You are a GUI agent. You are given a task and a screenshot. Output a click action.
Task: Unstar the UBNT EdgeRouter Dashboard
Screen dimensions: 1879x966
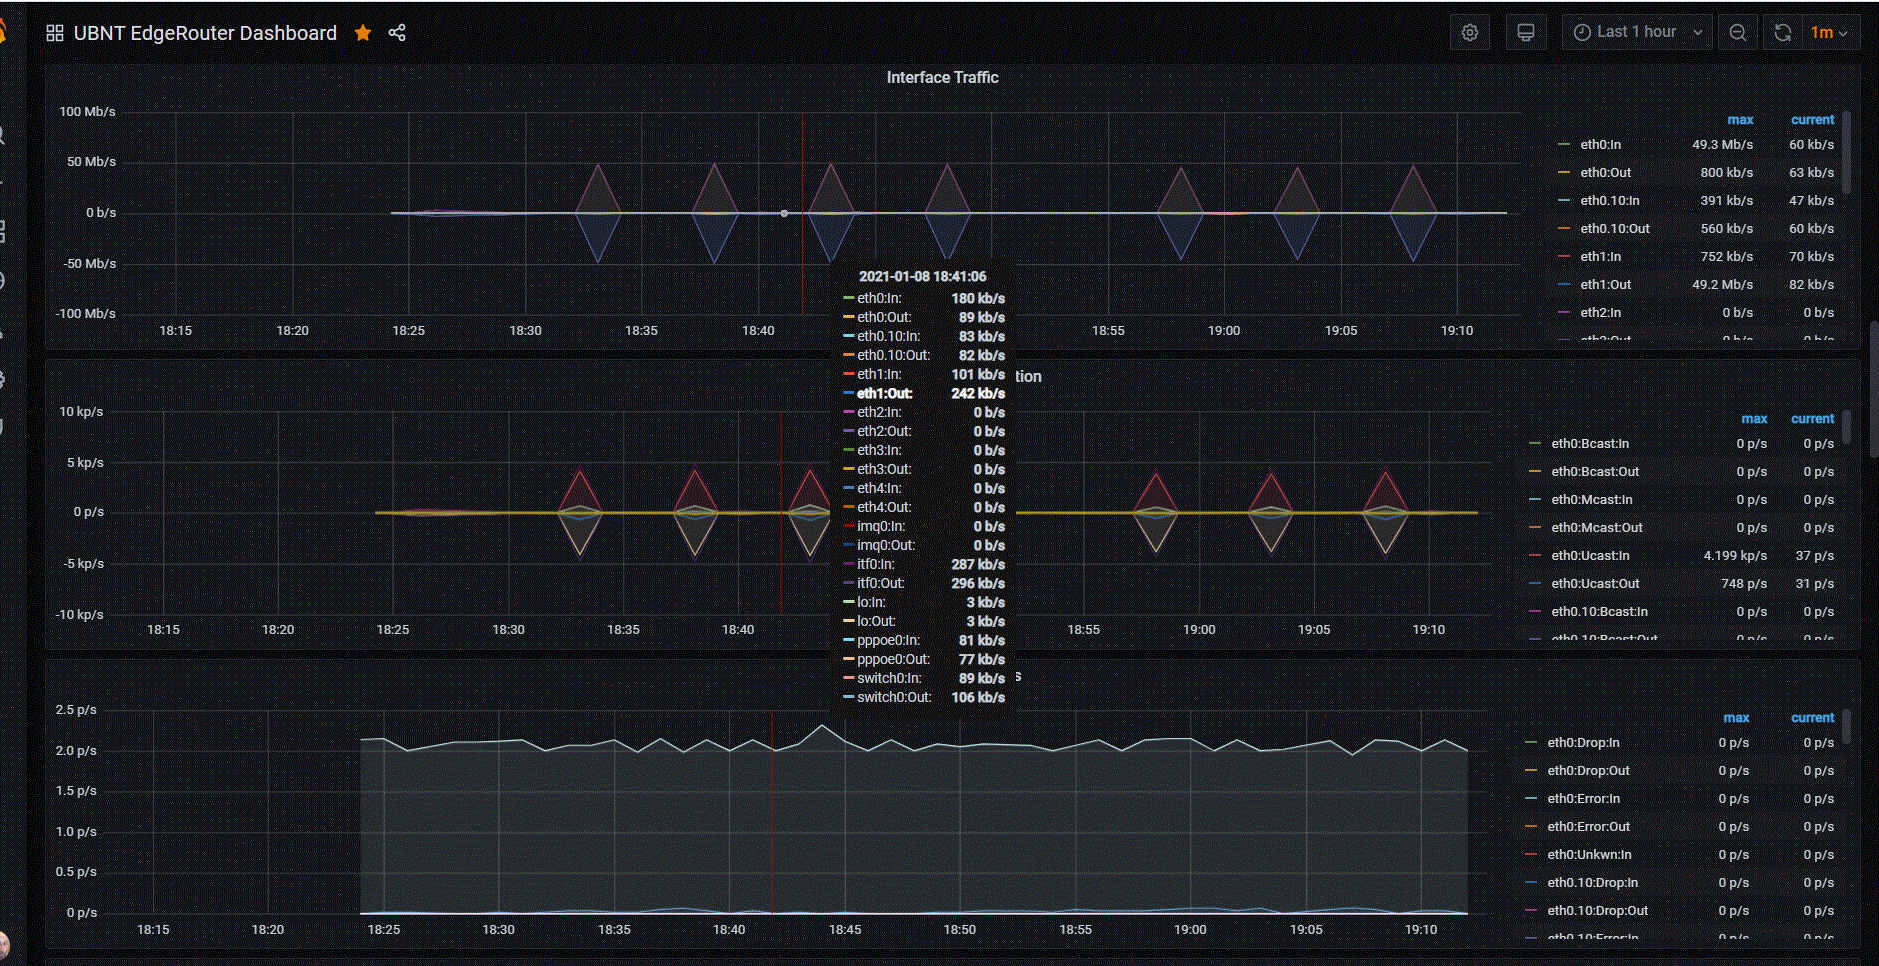point(363,33)
